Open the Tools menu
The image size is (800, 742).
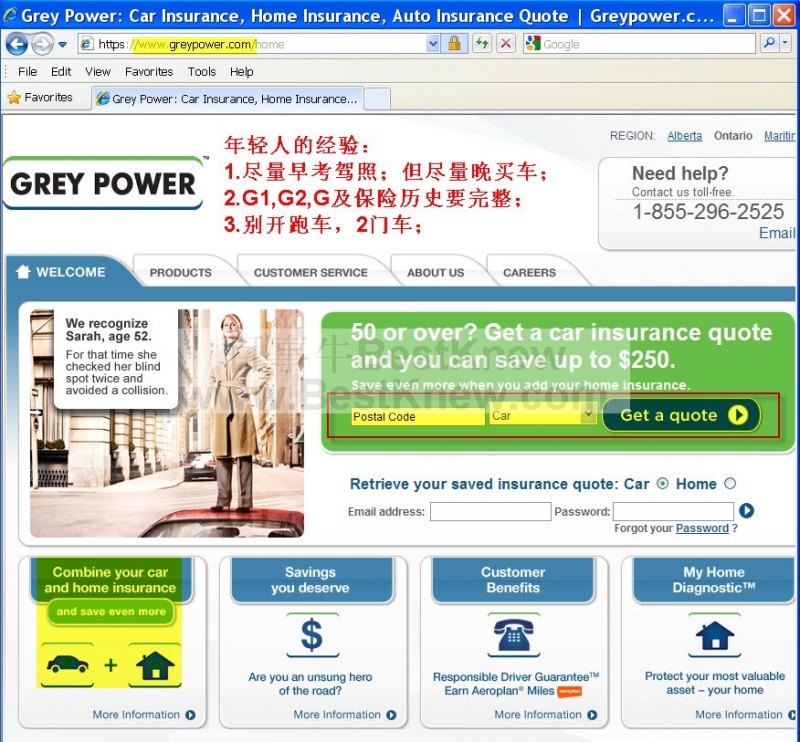[202, 72]
